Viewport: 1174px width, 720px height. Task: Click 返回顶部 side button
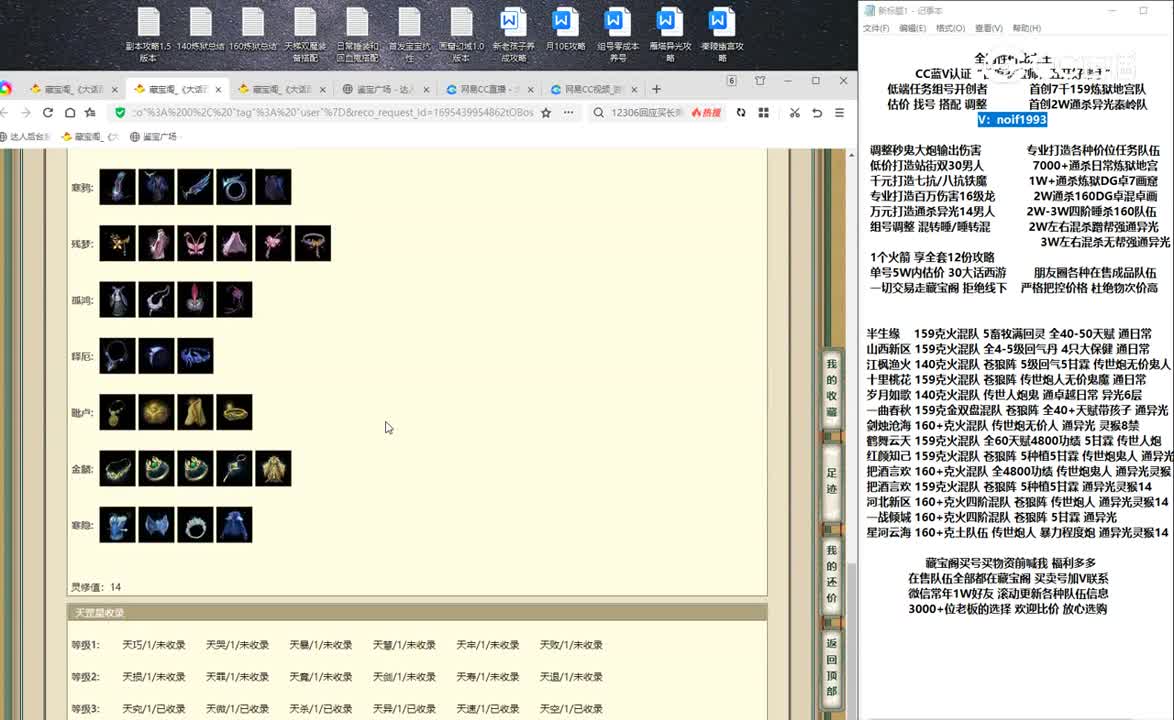click(832, 667)
